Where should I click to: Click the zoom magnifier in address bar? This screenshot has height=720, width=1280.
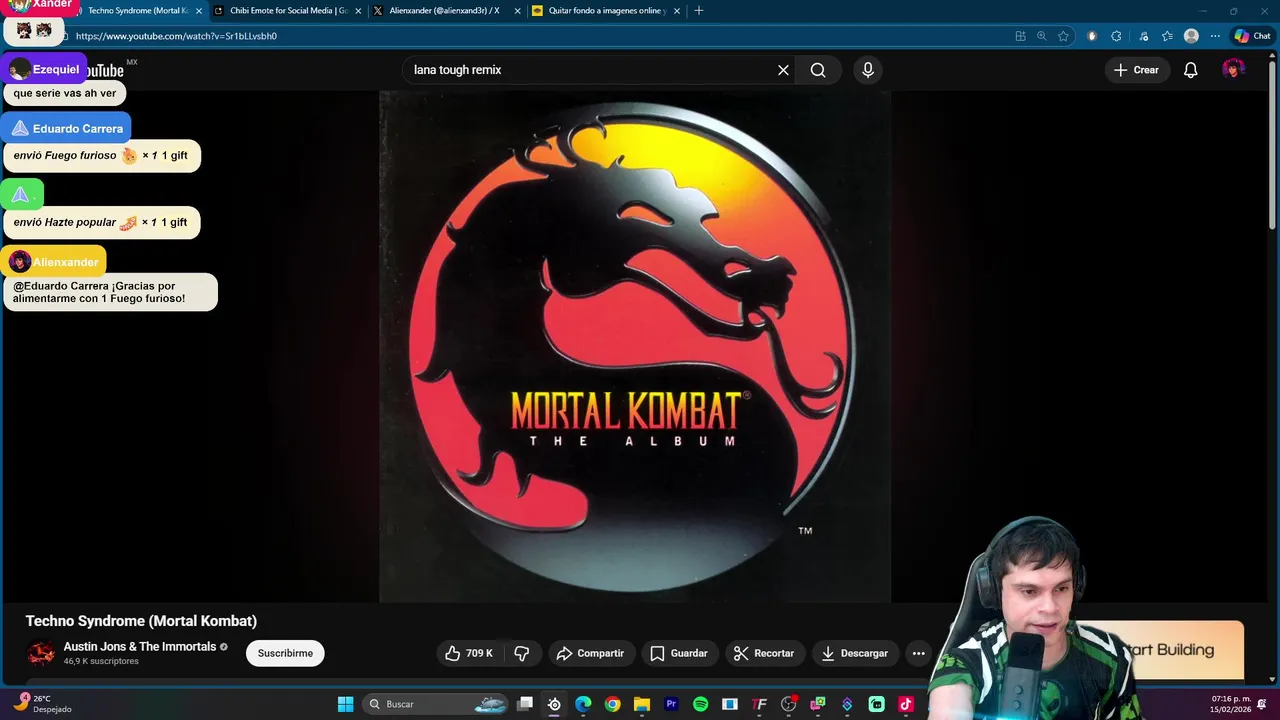1041,36
